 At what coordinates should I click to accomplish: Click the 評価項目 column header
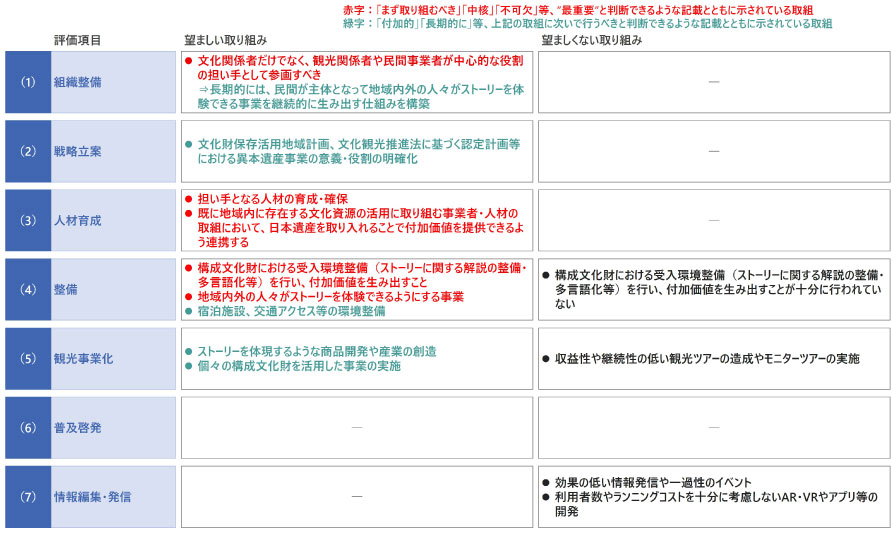coord(77,41)
